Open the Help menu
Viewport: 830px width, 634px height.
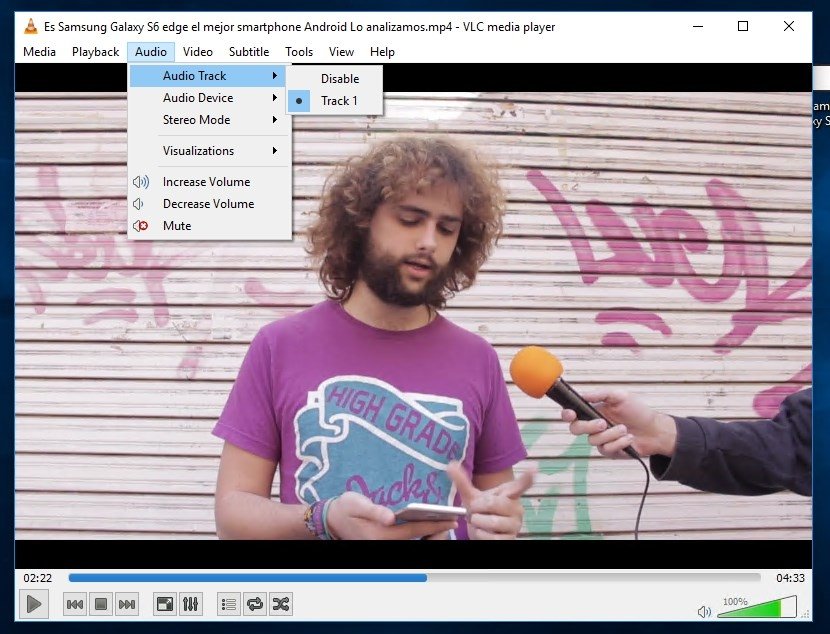tap(382, 52)
